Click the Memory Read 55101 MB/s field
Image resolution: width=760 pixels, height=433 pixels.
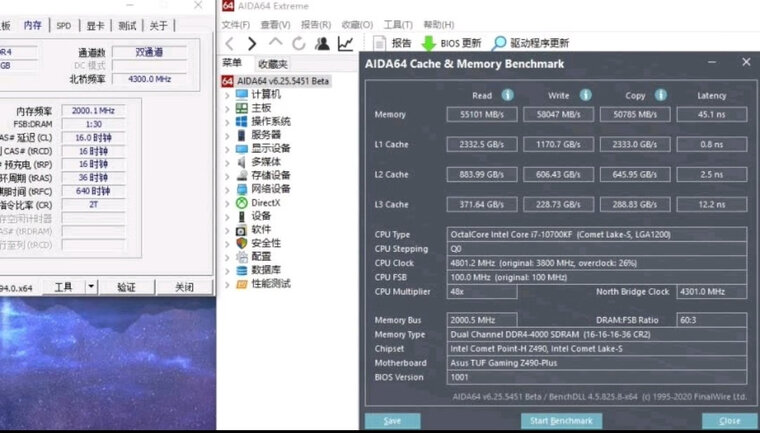point(482,114)
